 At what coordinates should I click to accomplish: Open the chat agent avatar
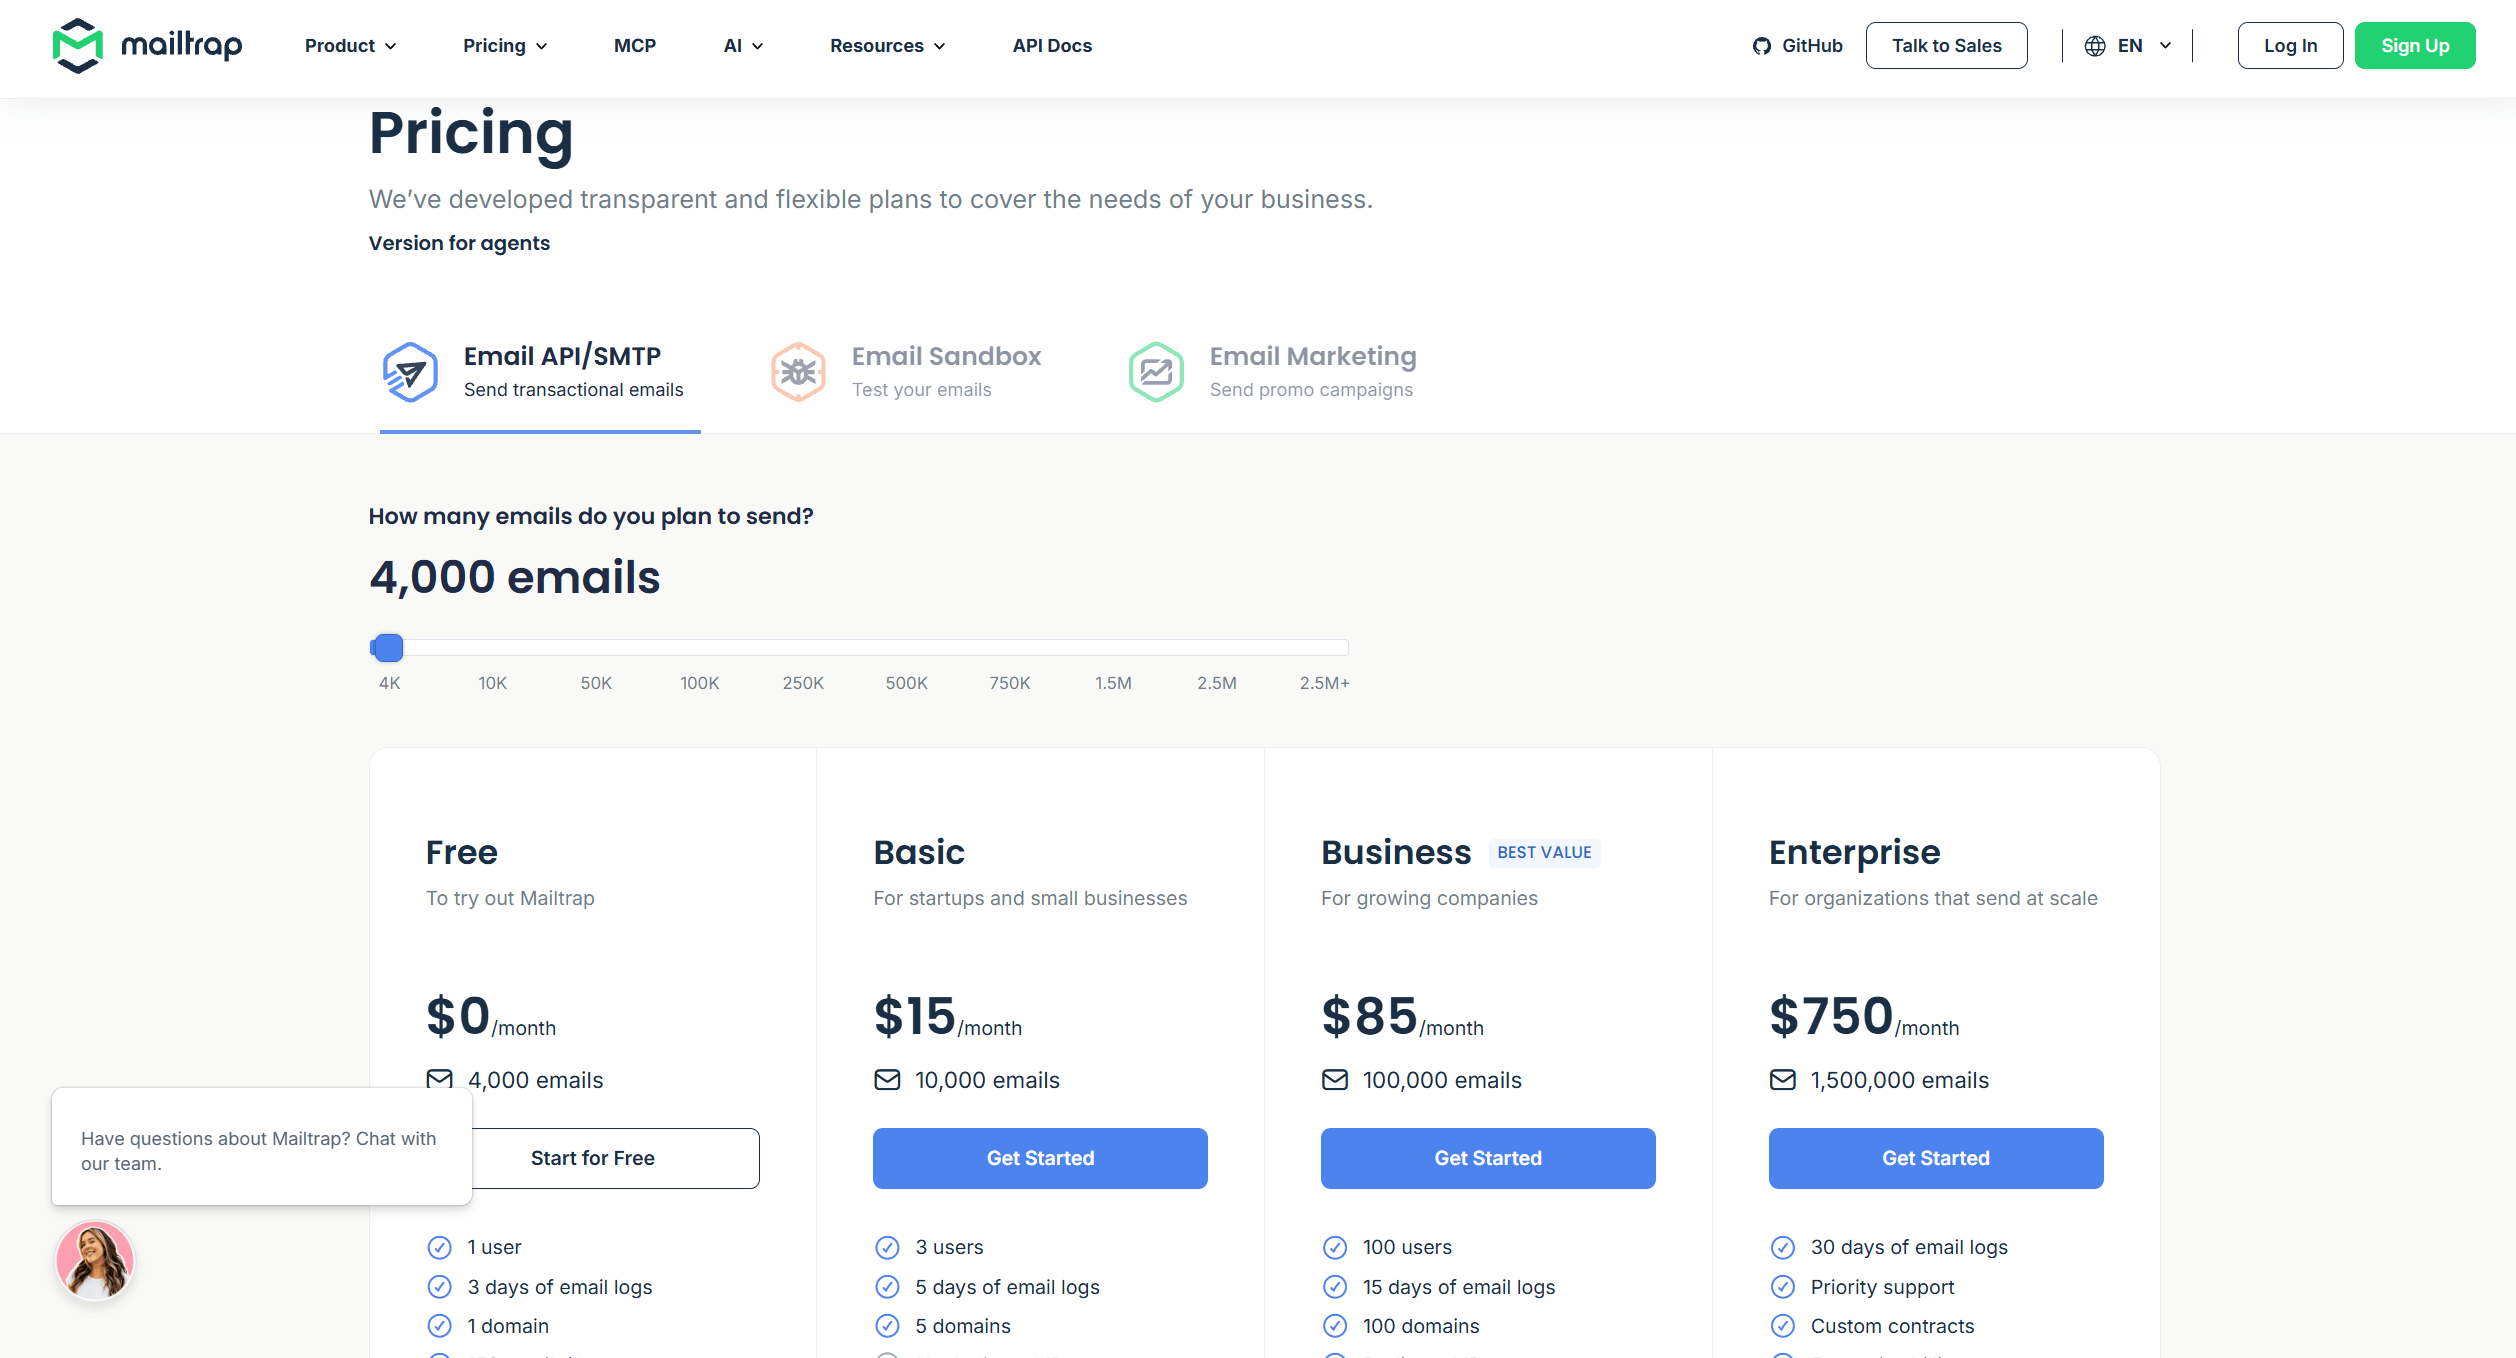95,1261
